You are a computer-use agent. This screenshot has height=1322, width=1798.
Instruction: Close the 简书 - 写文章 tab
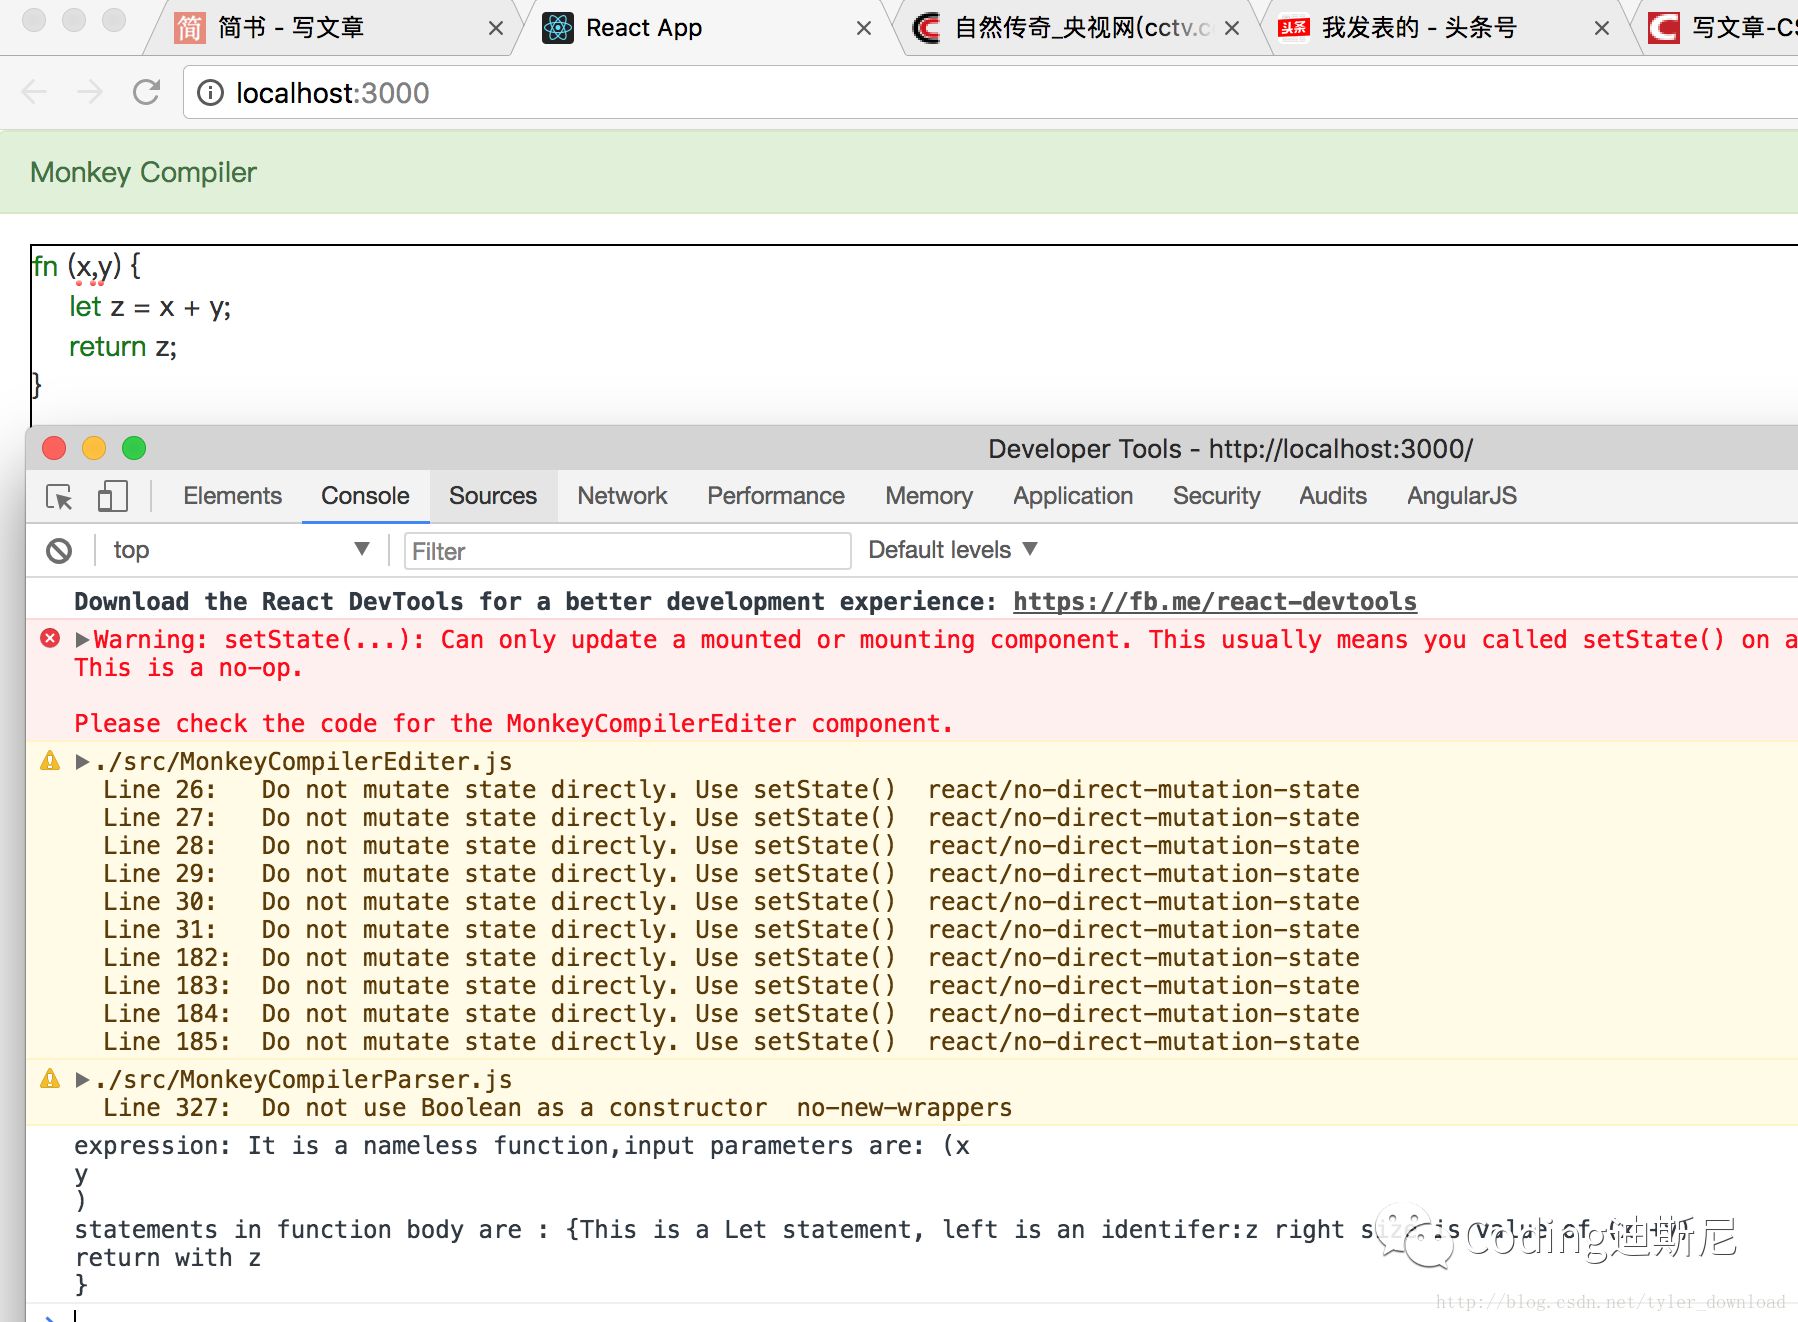(495, 28)
